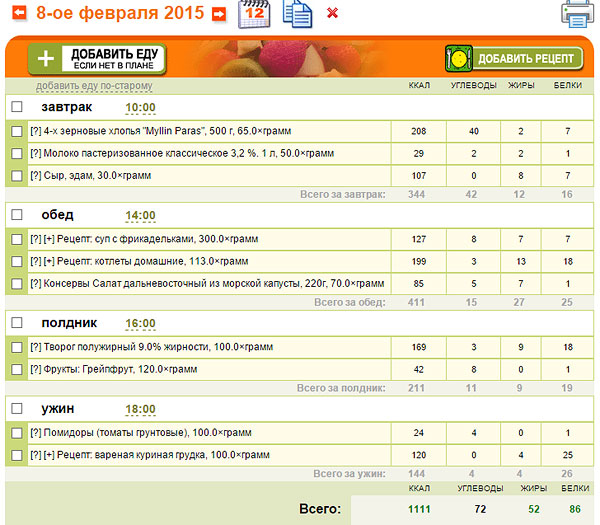This screenshot has height=525, width=600.
Task: Open [?] info for Творог полужирный
Action: pyautogui.click(x=35, y=347)
